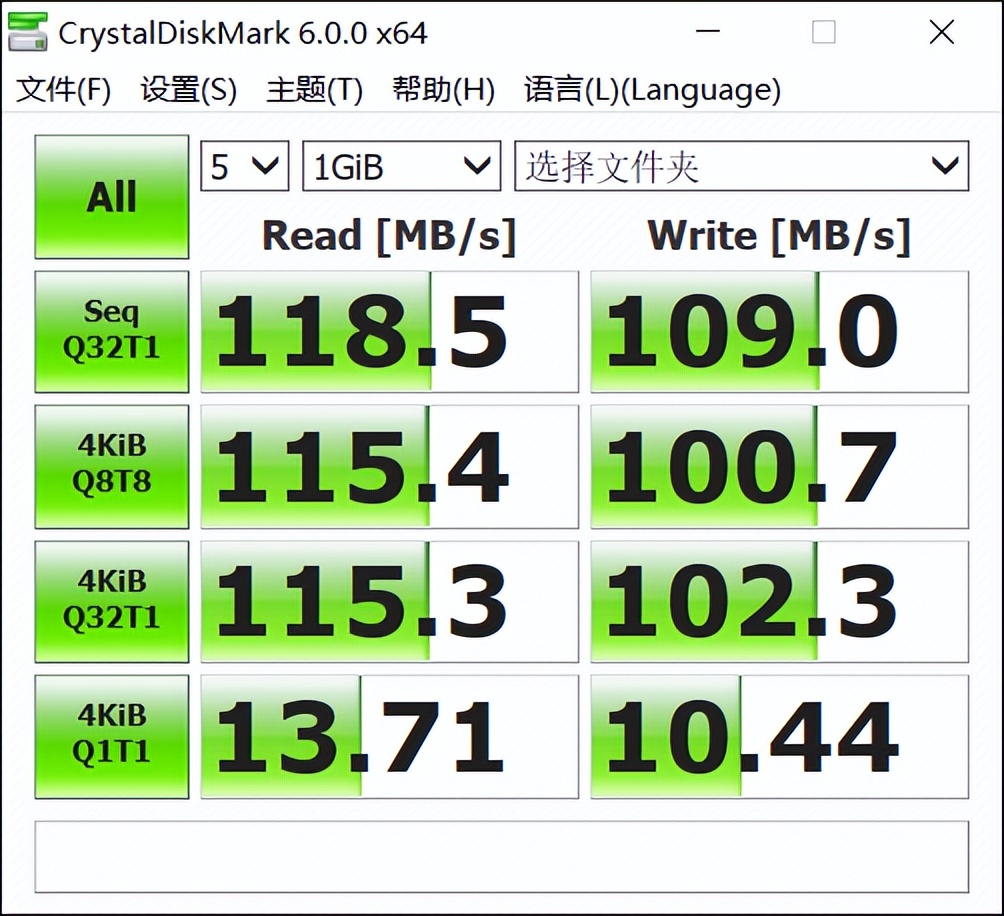Start the 4KiB Q32T1 test

110,600
